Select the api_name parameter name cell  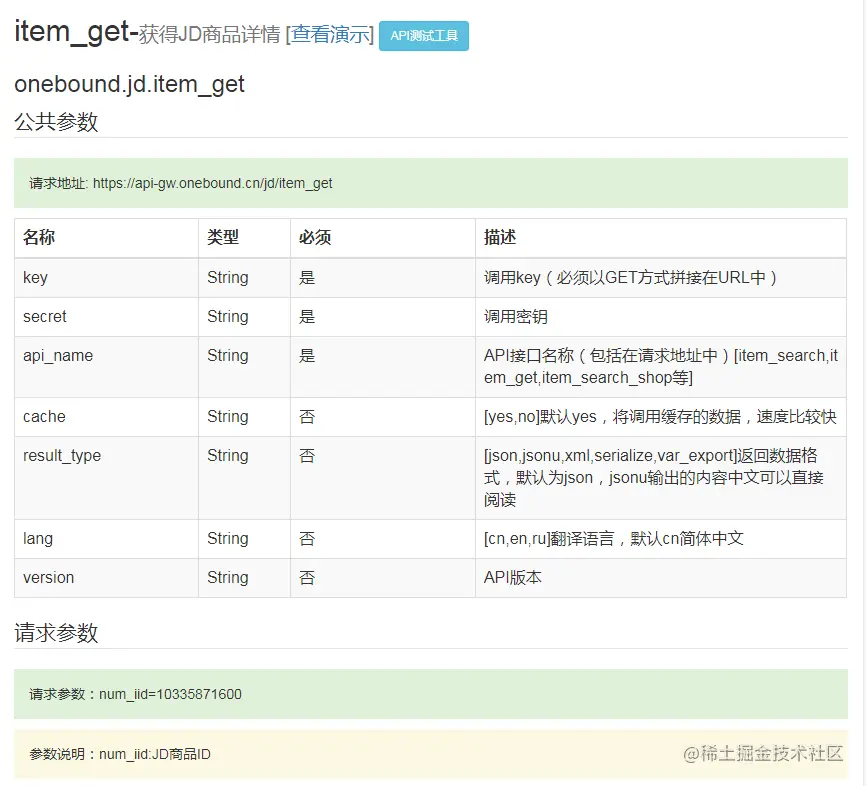click(106, 367)
